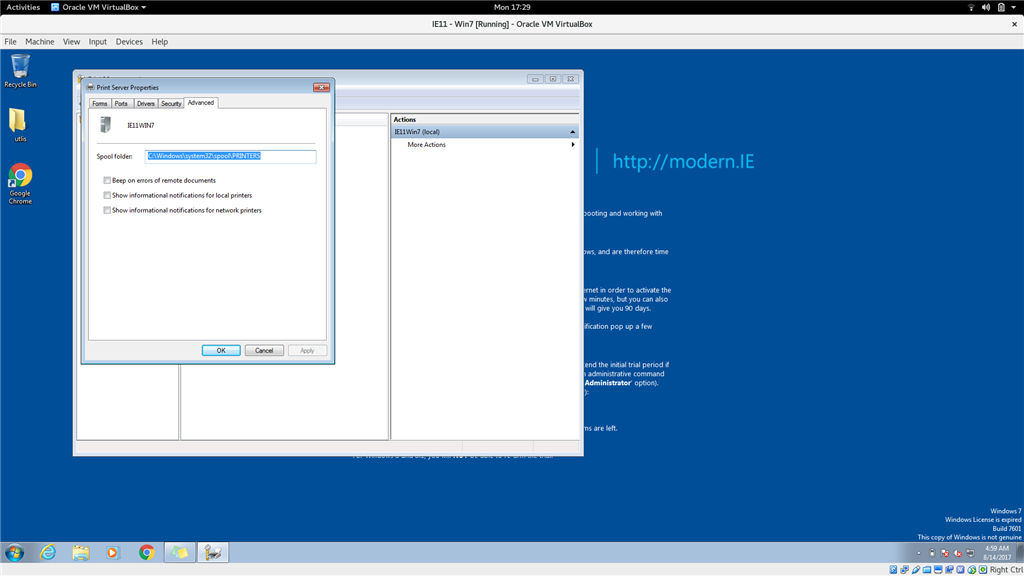Click the GNOME Wi-Fi indicator icon
Screen dimensions: 1024x576
point(971,7)
